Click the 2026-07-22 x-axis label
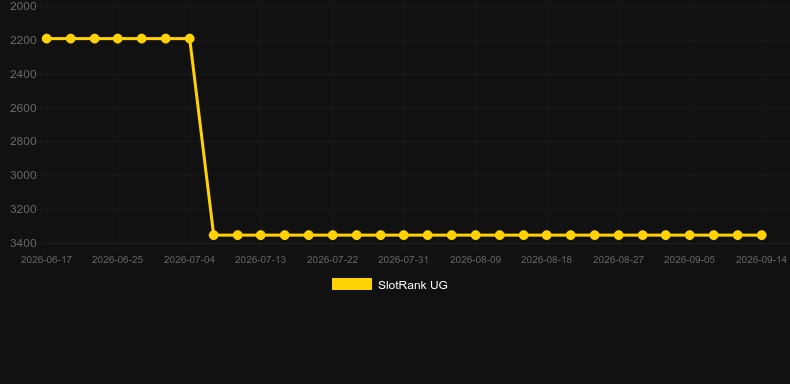Screen dimensions: 790x384 click(333, 260)
